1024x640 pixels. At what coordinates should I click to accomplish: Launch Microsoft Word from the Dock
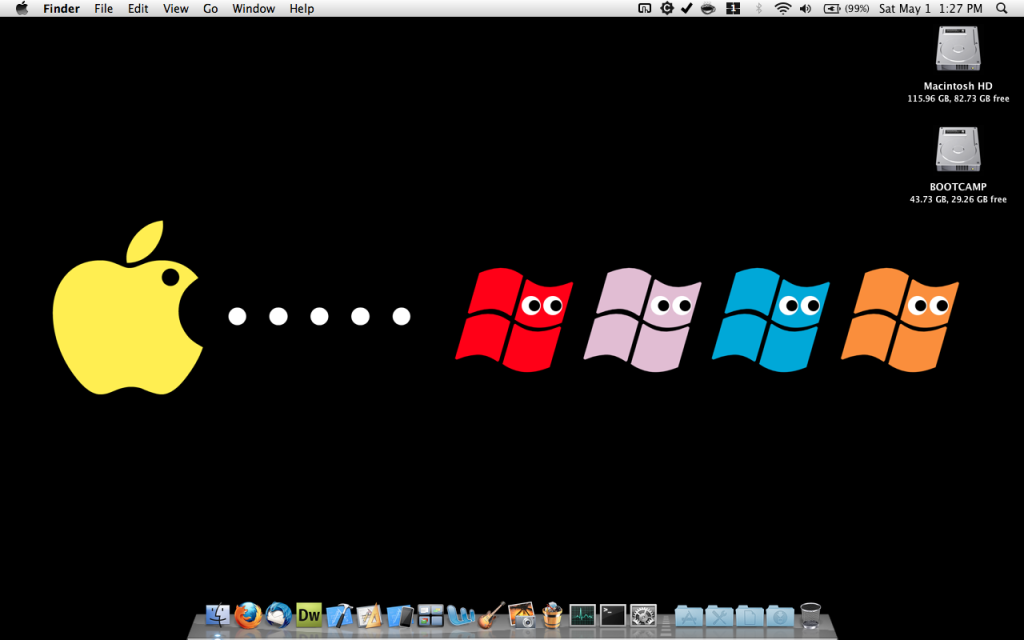point(460,615)
